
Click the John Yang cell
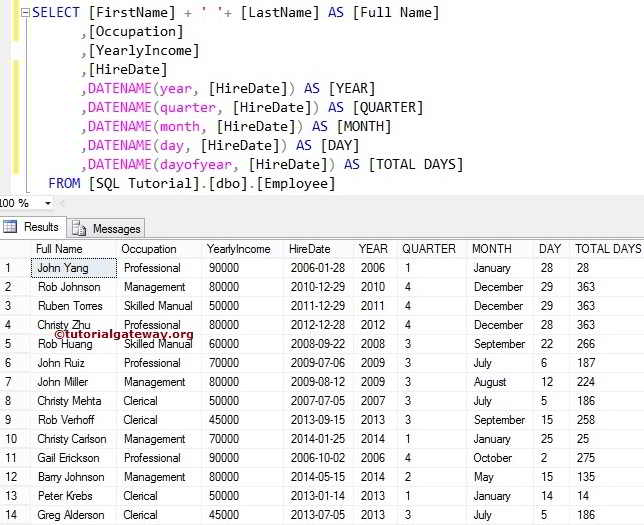point(74,268)
